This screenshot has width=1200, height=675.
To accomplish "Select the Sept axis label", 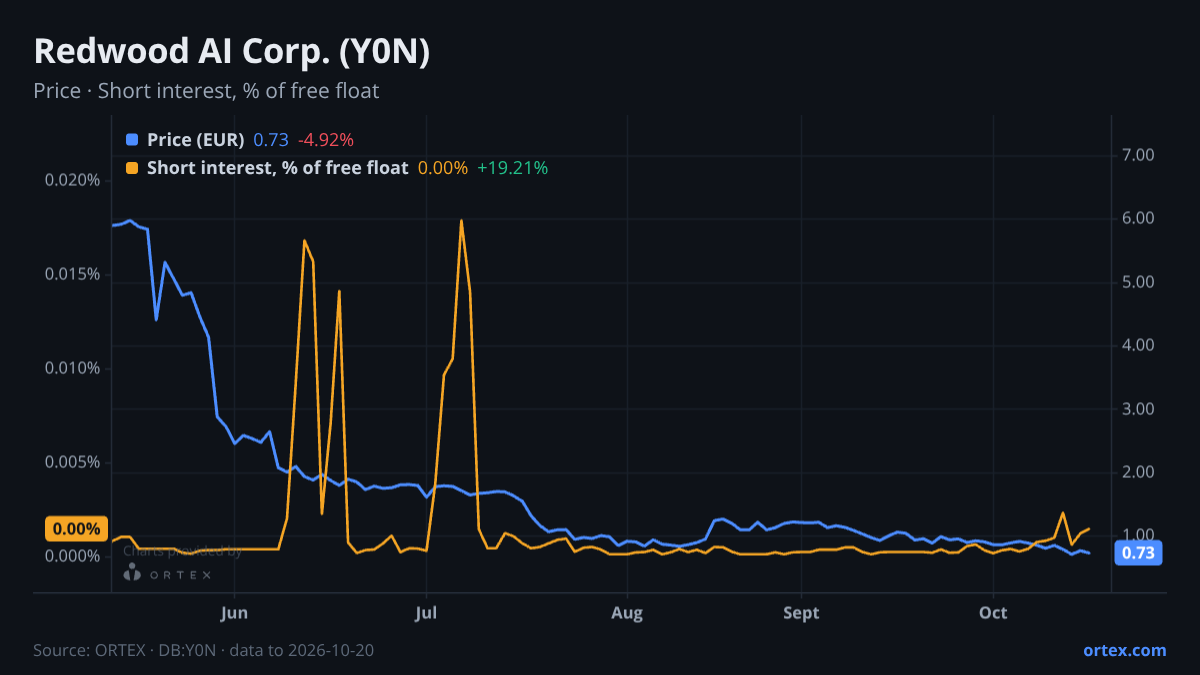I will click(801, 612).
